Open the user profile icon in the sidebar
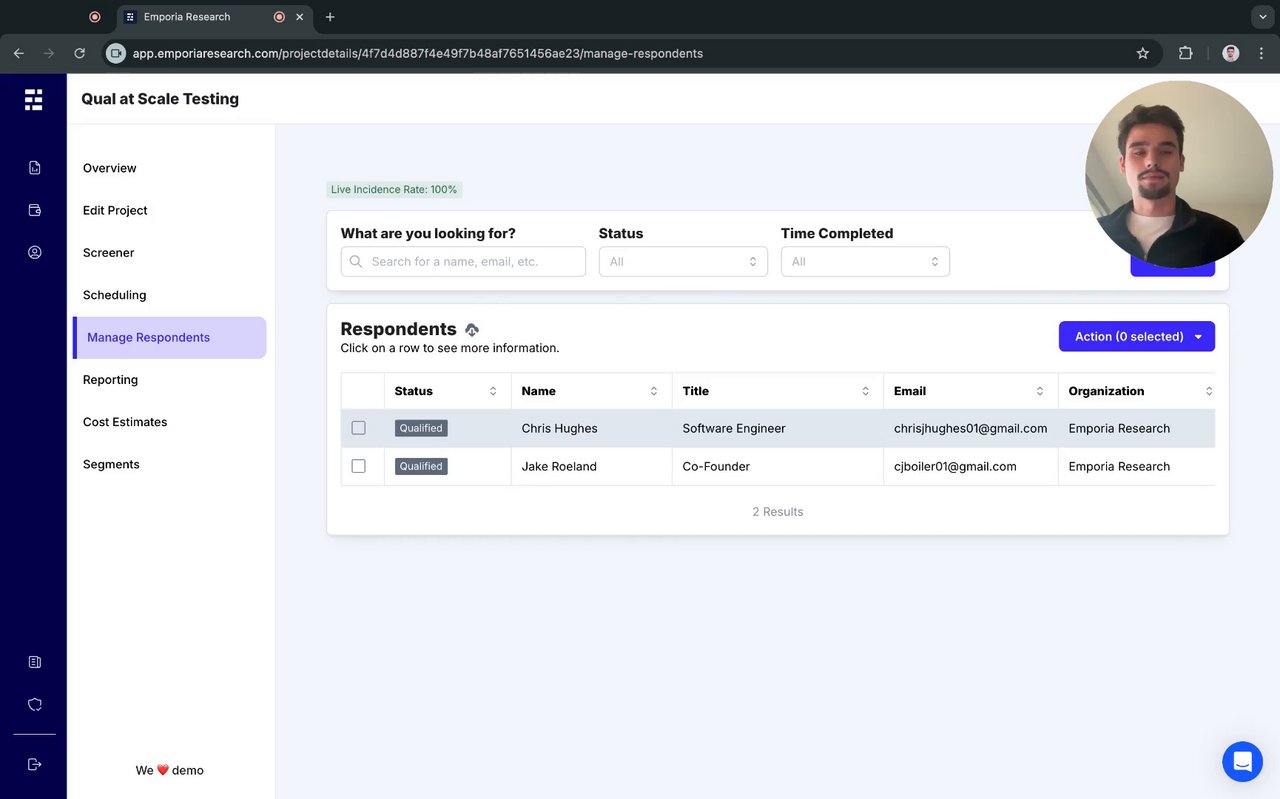1280x799 pixels. click(x=35, y=253)
